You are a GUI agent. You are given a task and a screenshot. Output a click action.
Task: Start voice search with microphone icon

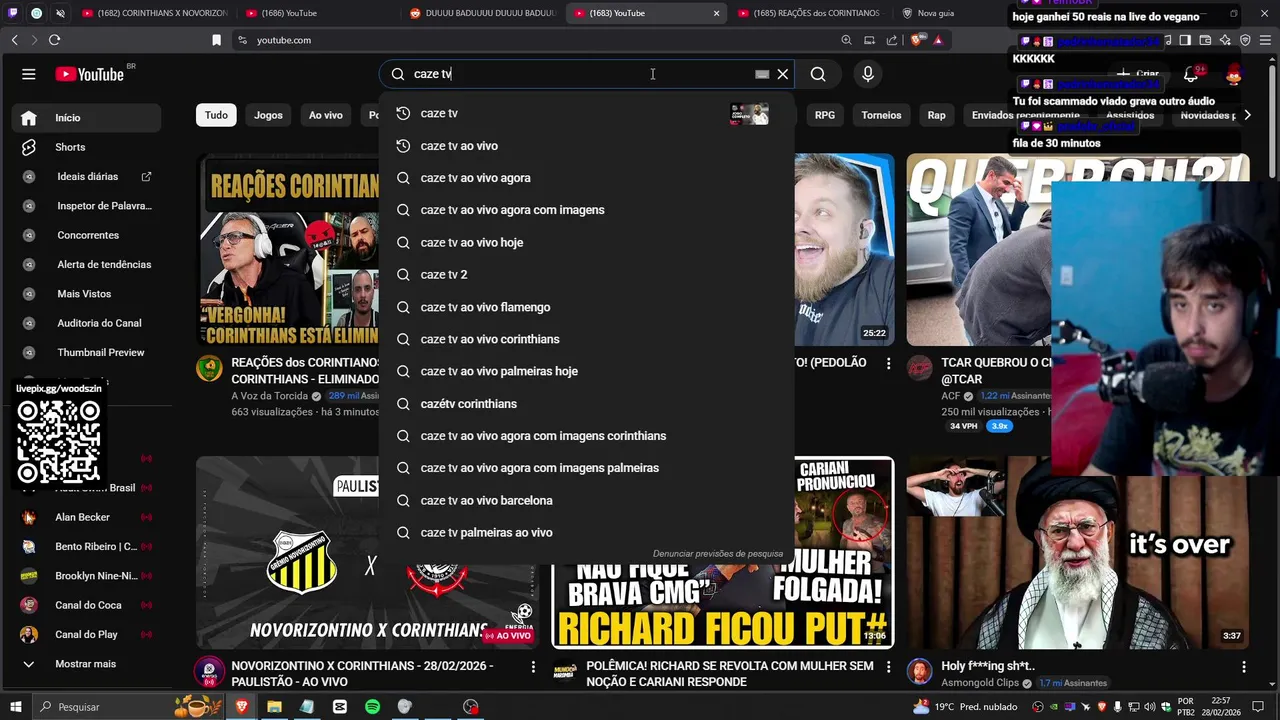868,74
